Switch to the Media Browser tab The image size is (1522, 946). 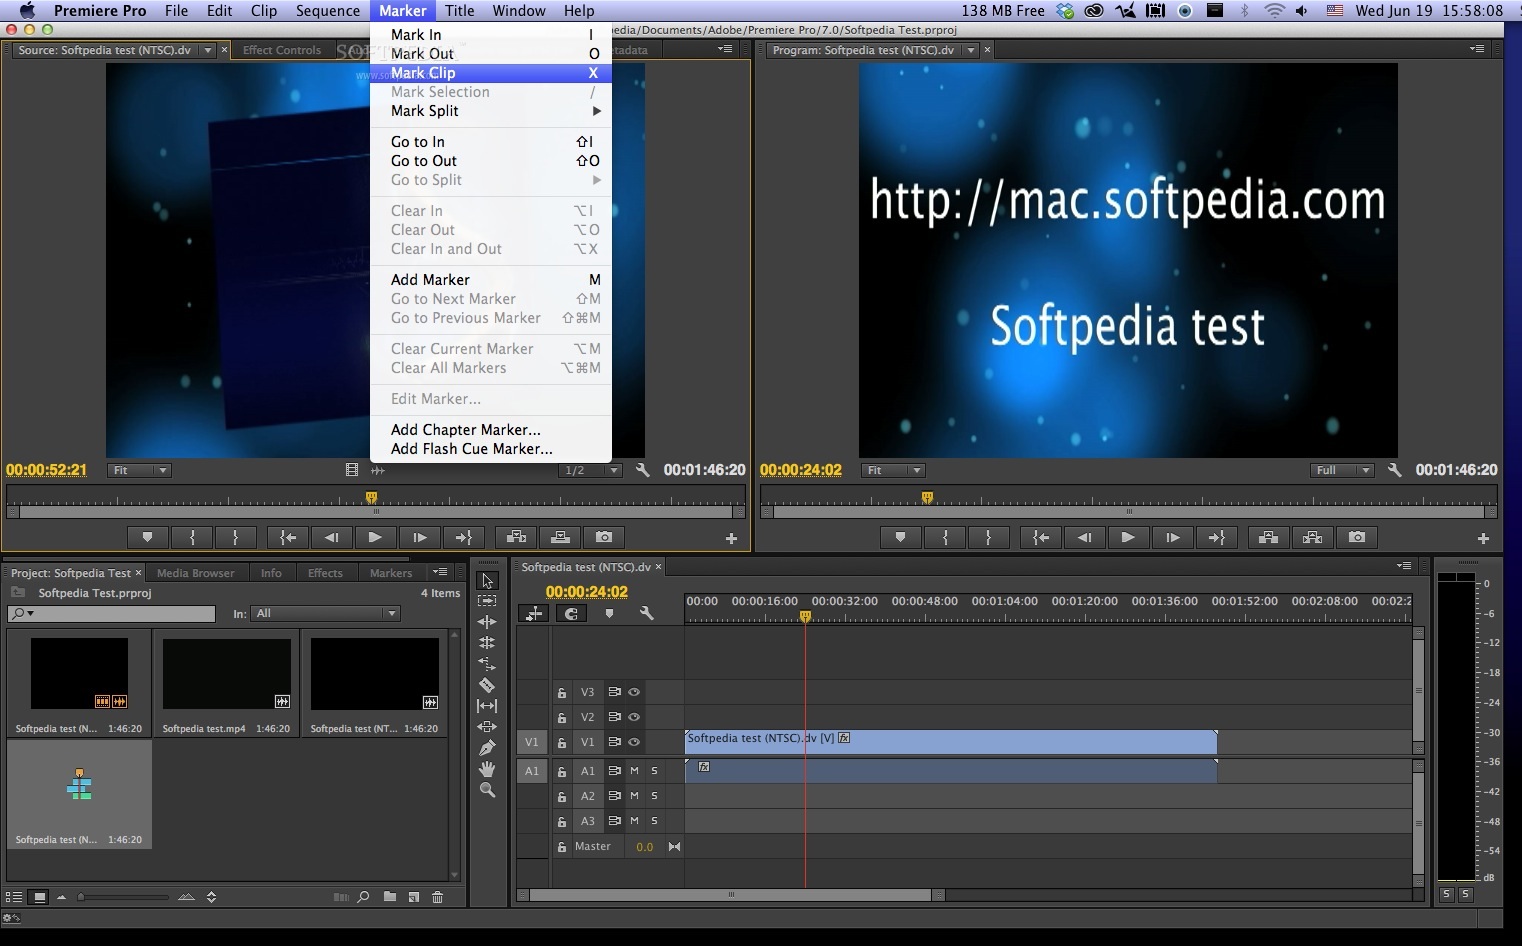tap(195, 573)
